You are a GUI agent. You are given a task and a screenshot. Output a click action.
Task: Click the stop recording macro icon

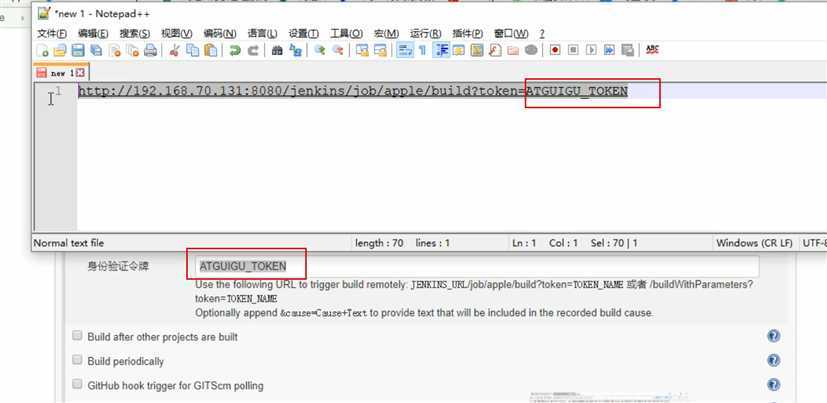pyautogui.click(x=573, y=51)
